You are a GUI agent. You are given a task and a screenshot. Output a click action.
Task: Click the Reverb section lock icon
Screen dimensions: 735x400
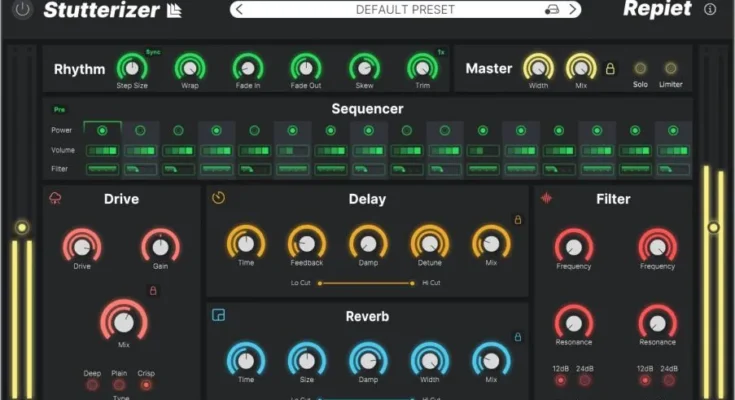click(518, 337)
